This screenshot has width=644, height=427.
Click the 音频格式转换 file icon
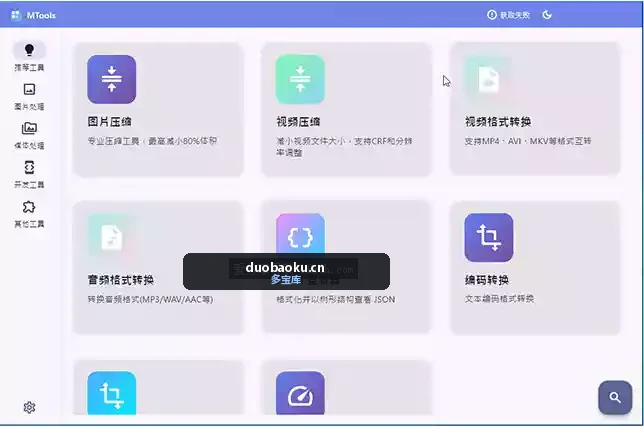[x=112, y=237]
